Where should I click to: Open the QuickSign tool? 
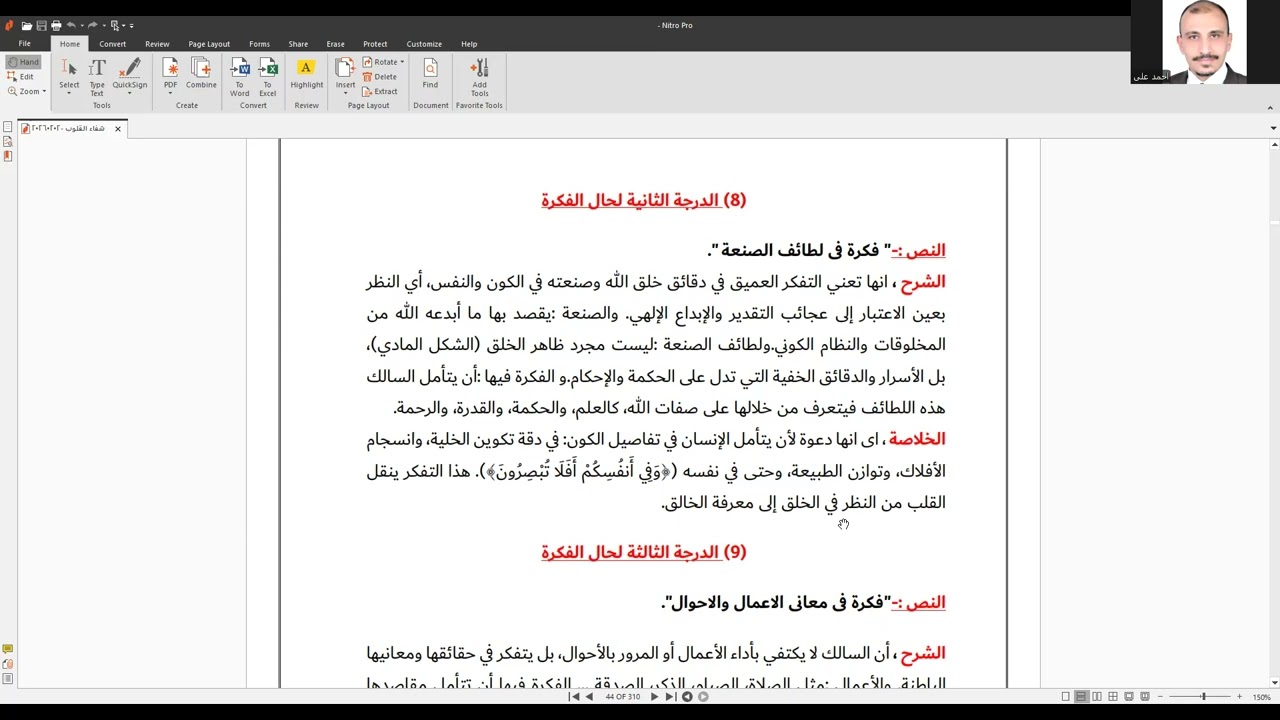(x=130, y=72)
